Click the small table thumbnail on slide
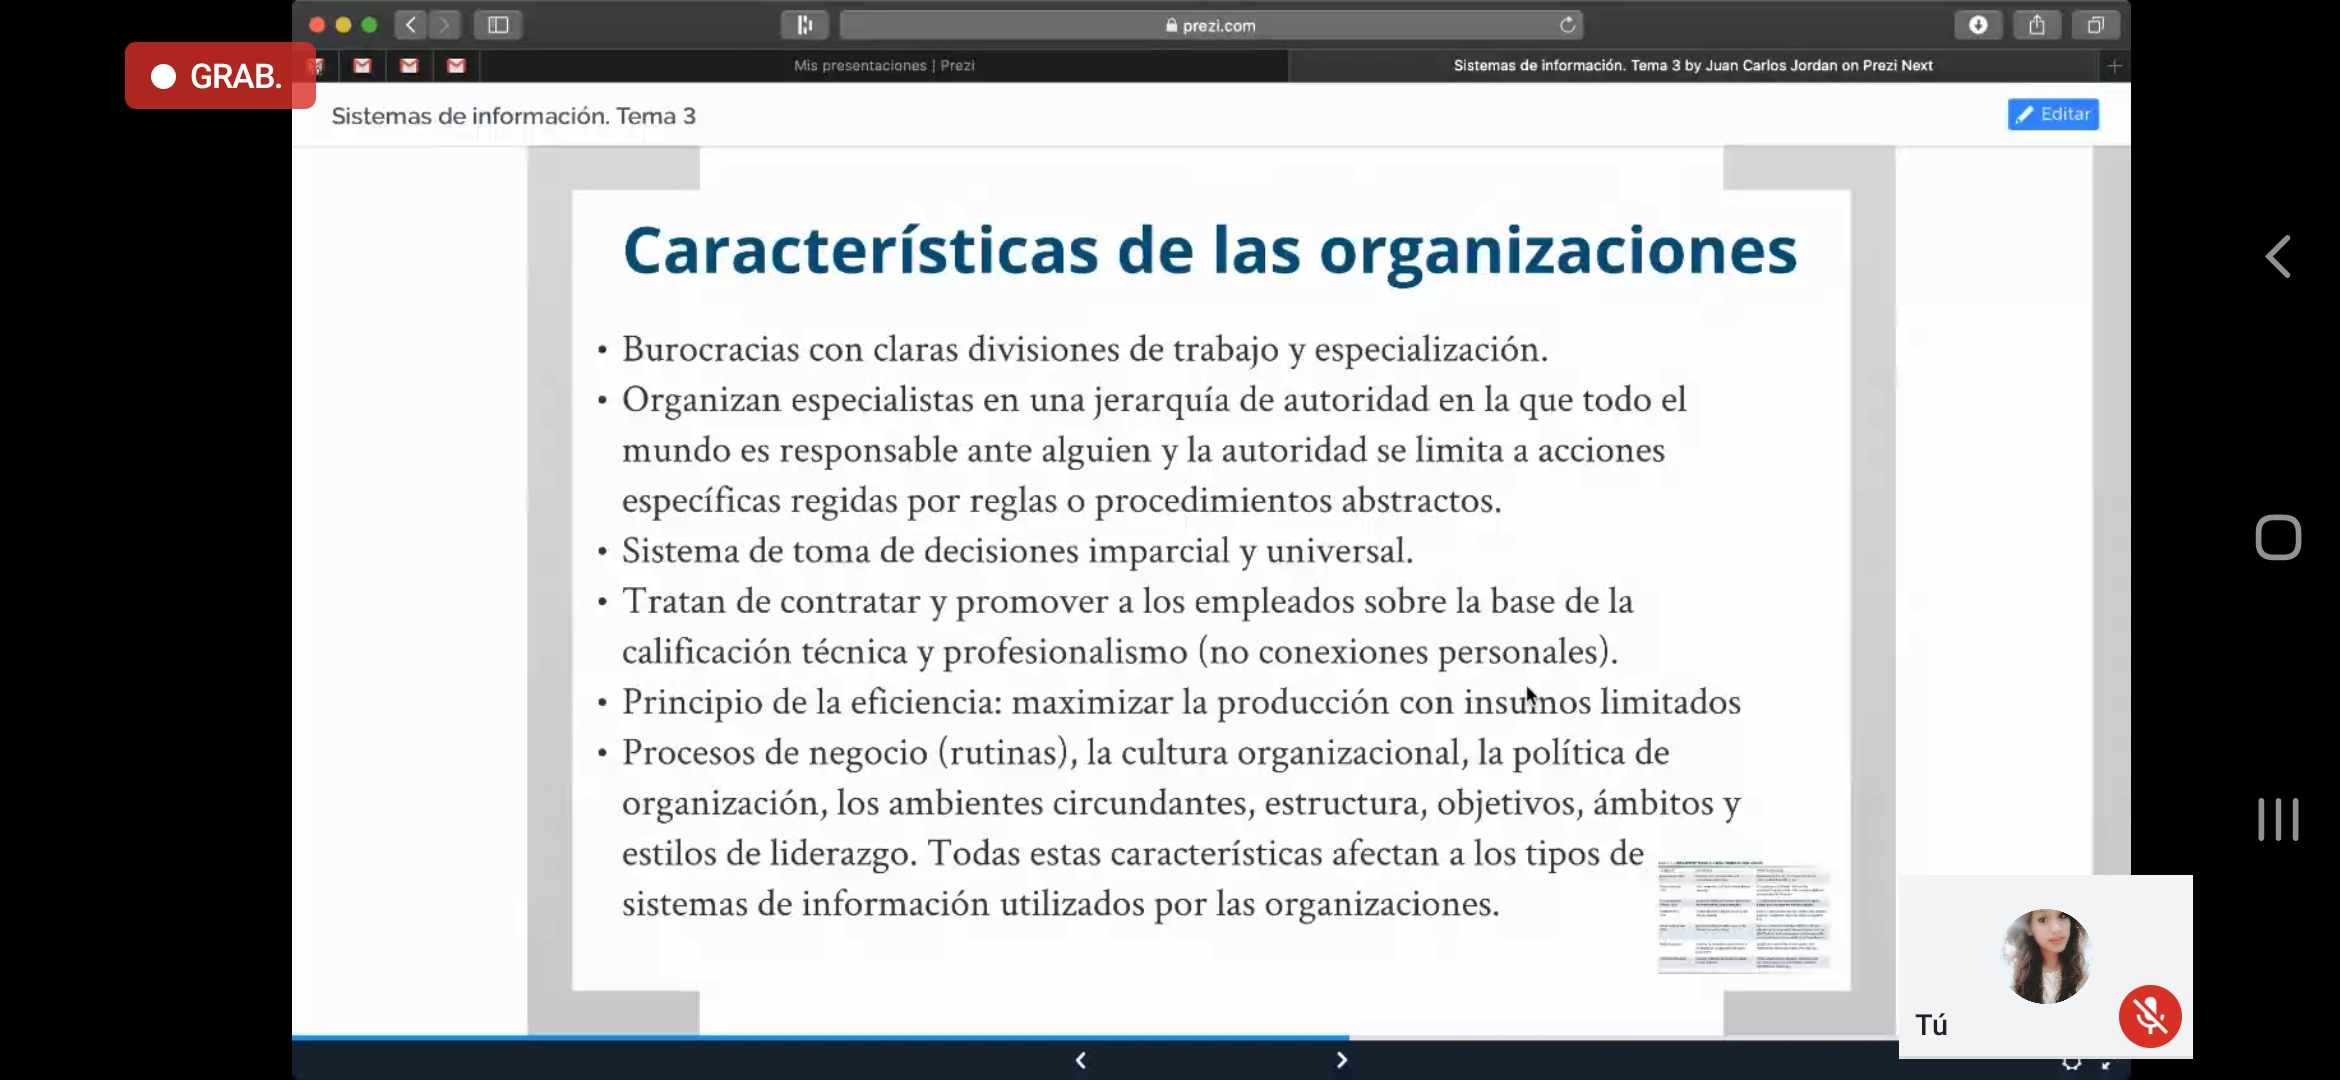The height and width of the screenshot is (1080, 2340). [x=1743, y=916]
